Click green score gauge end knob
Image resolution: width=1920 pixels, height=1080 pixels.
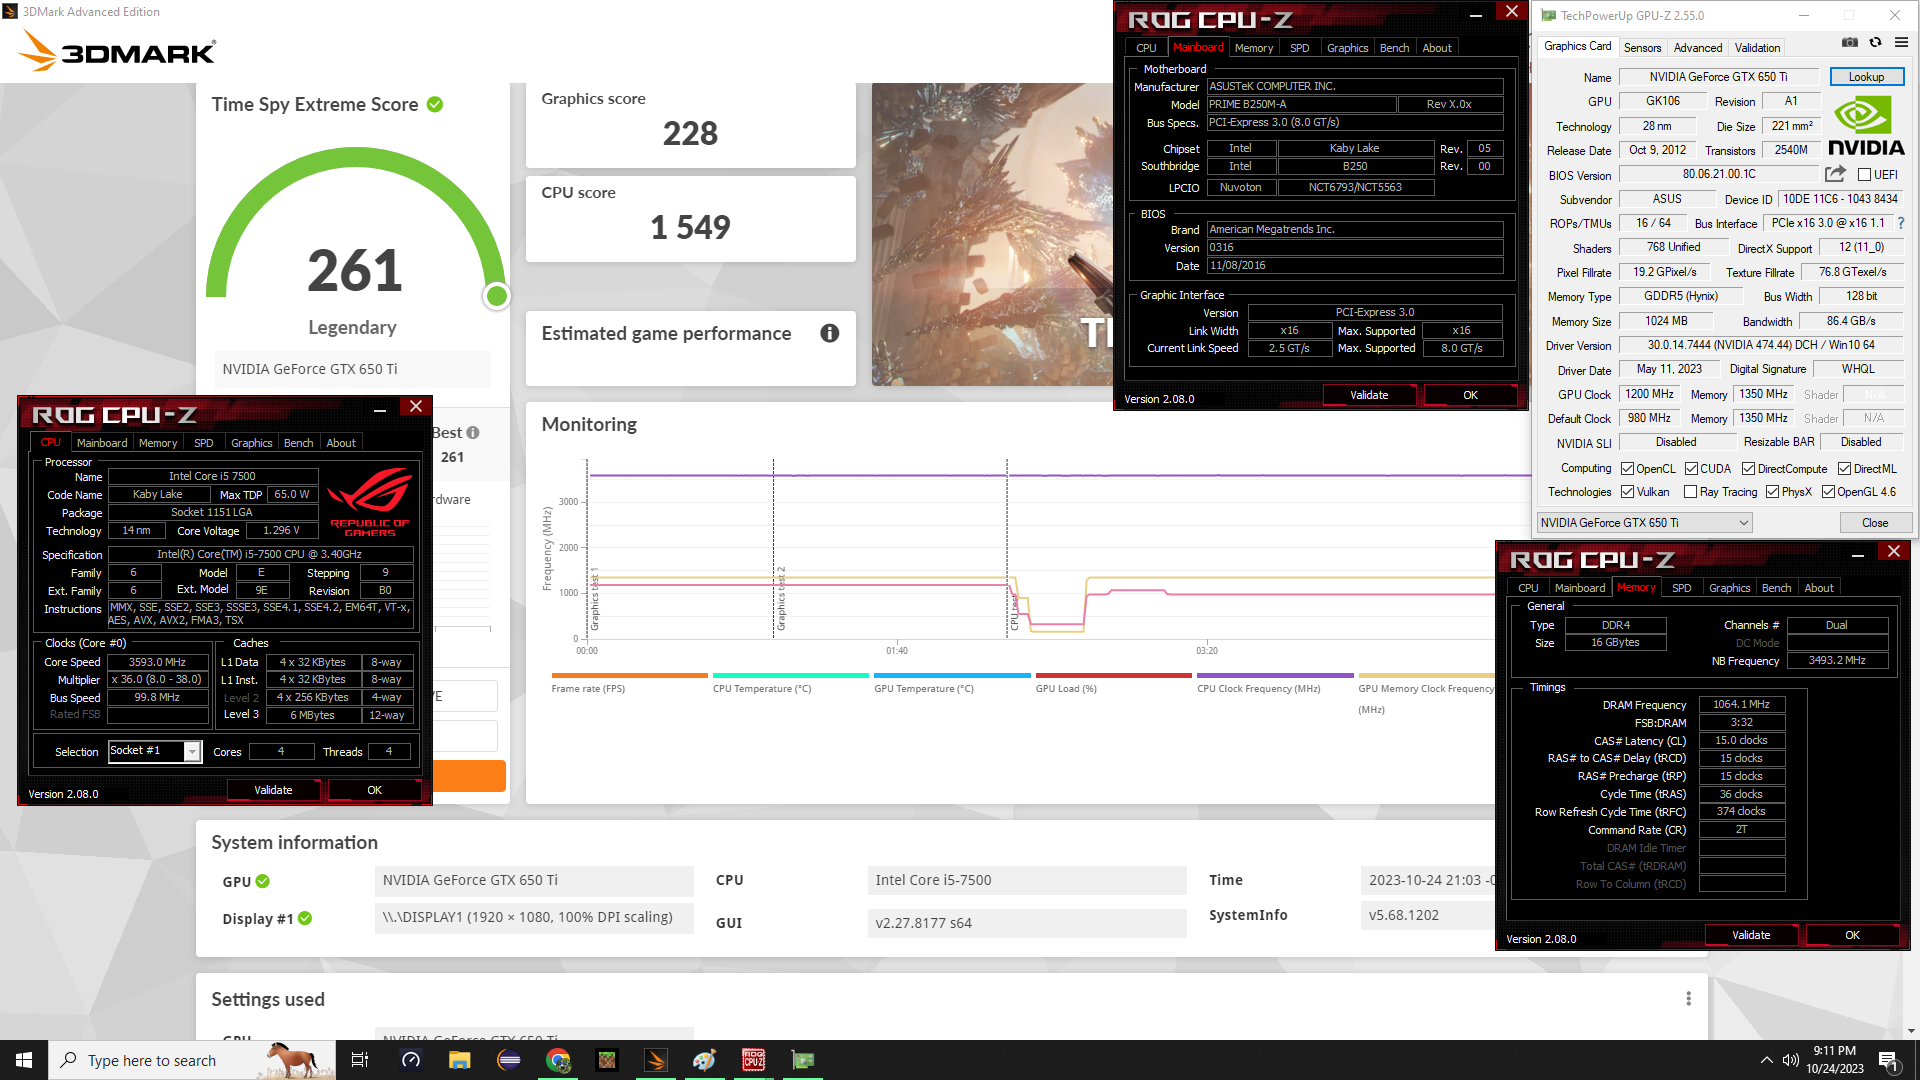[496, 296]
